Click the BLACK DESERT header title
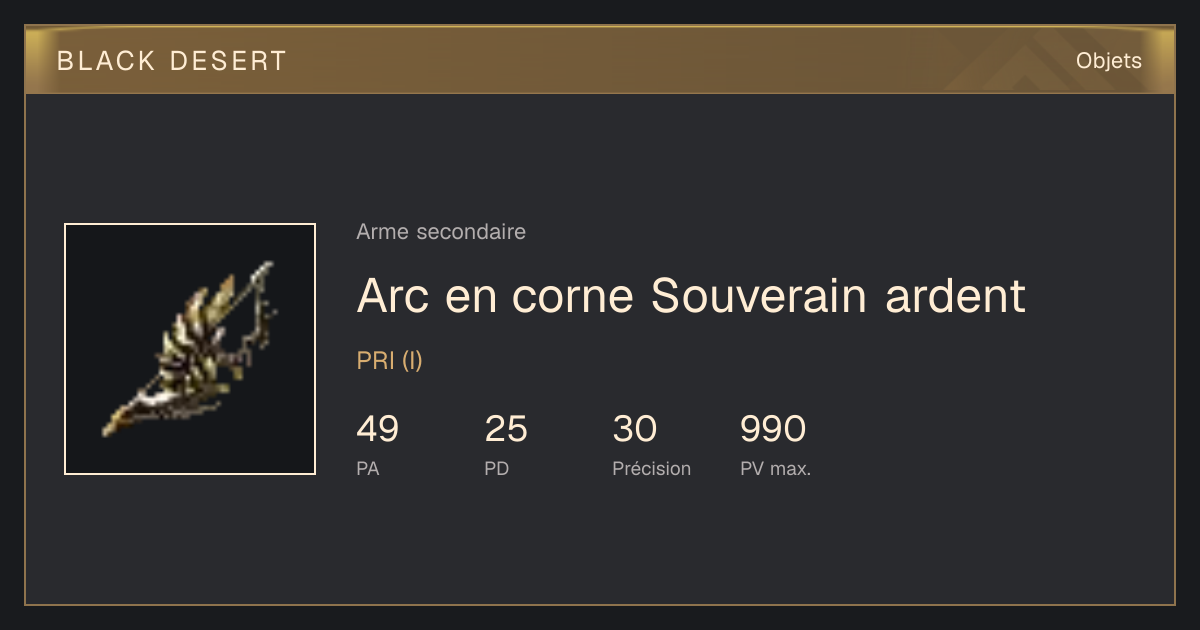 [x=172, y=61]
